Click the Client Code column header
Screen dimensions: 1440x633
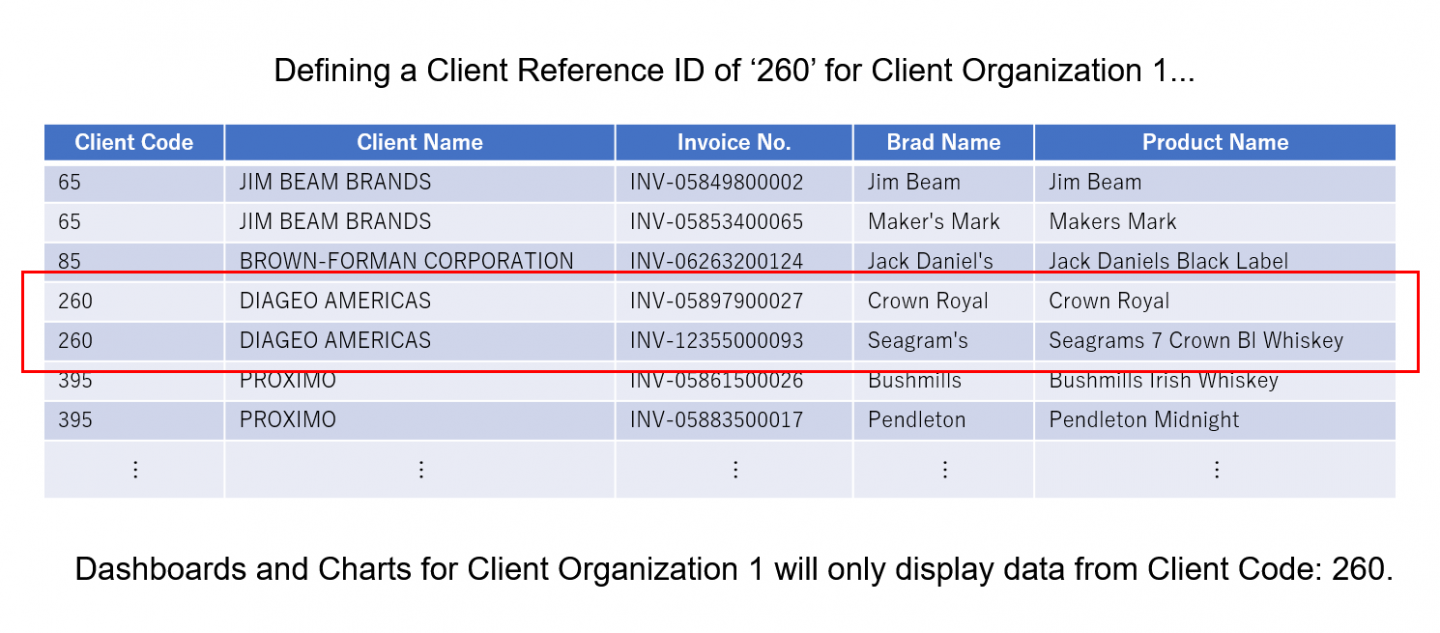point(133,142)
